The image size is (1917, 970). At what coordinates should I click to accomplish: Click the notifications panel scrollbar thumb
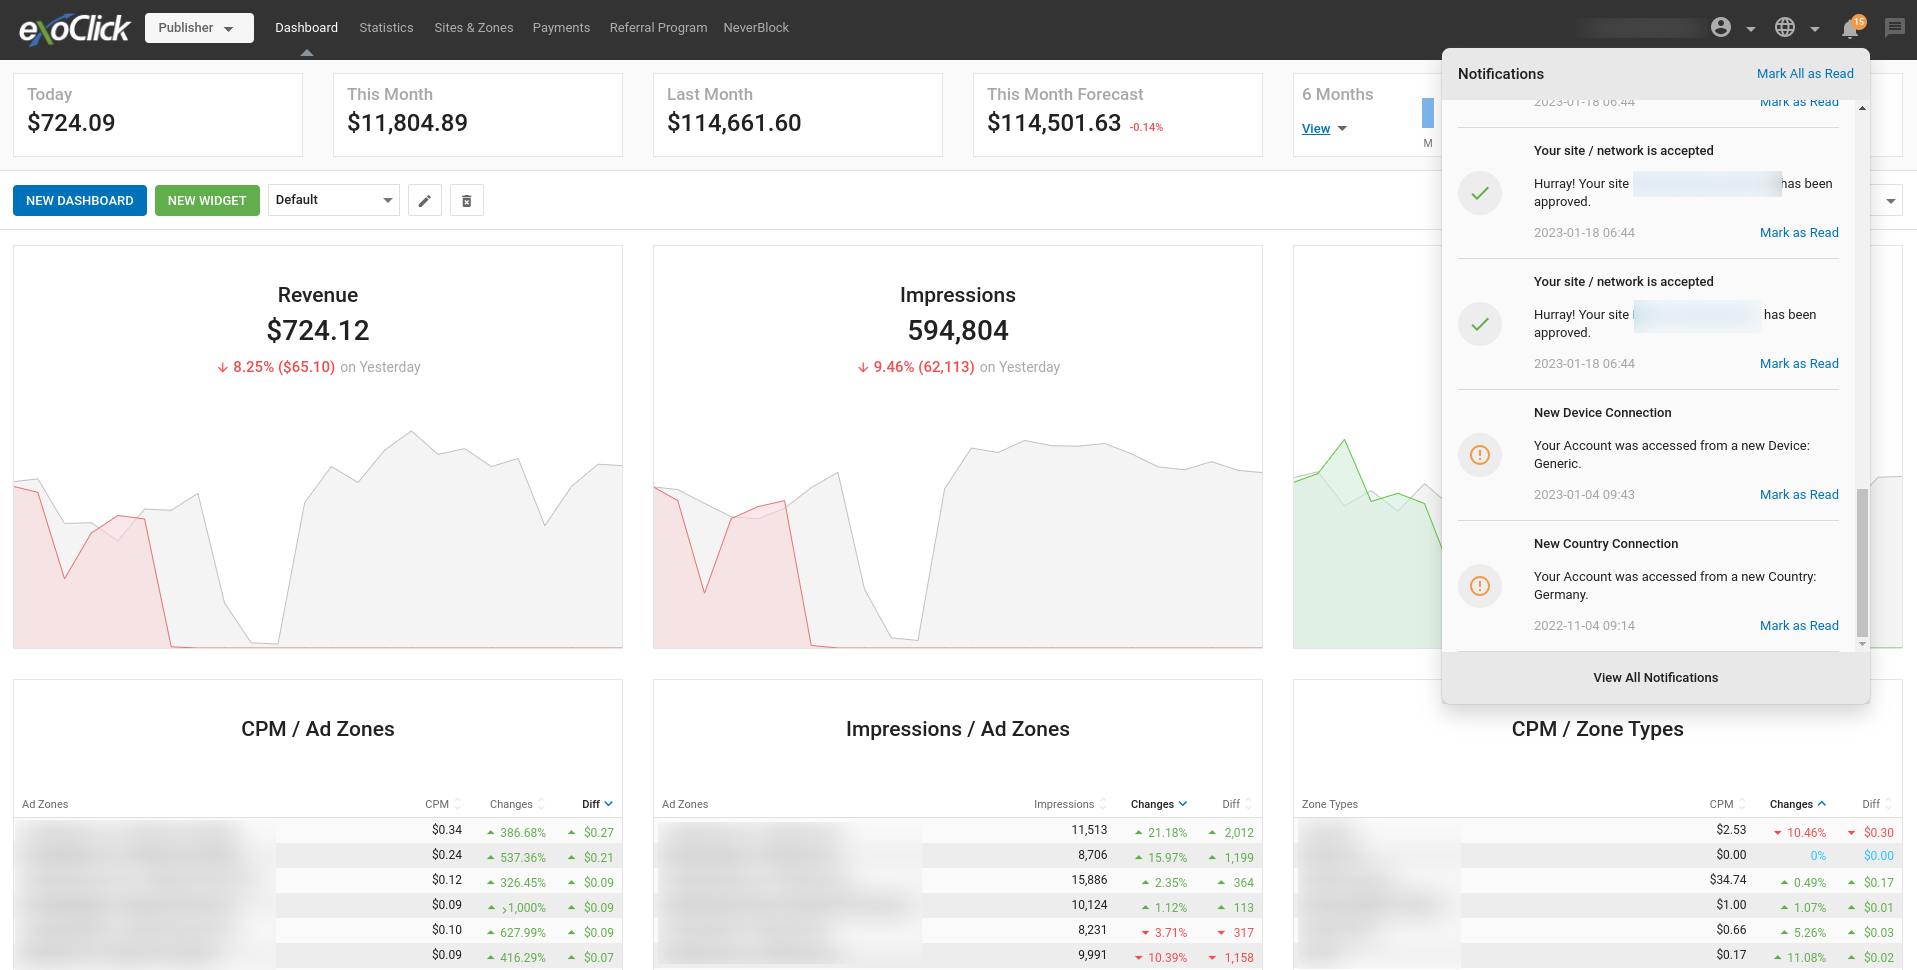[x=1861, y=562]
